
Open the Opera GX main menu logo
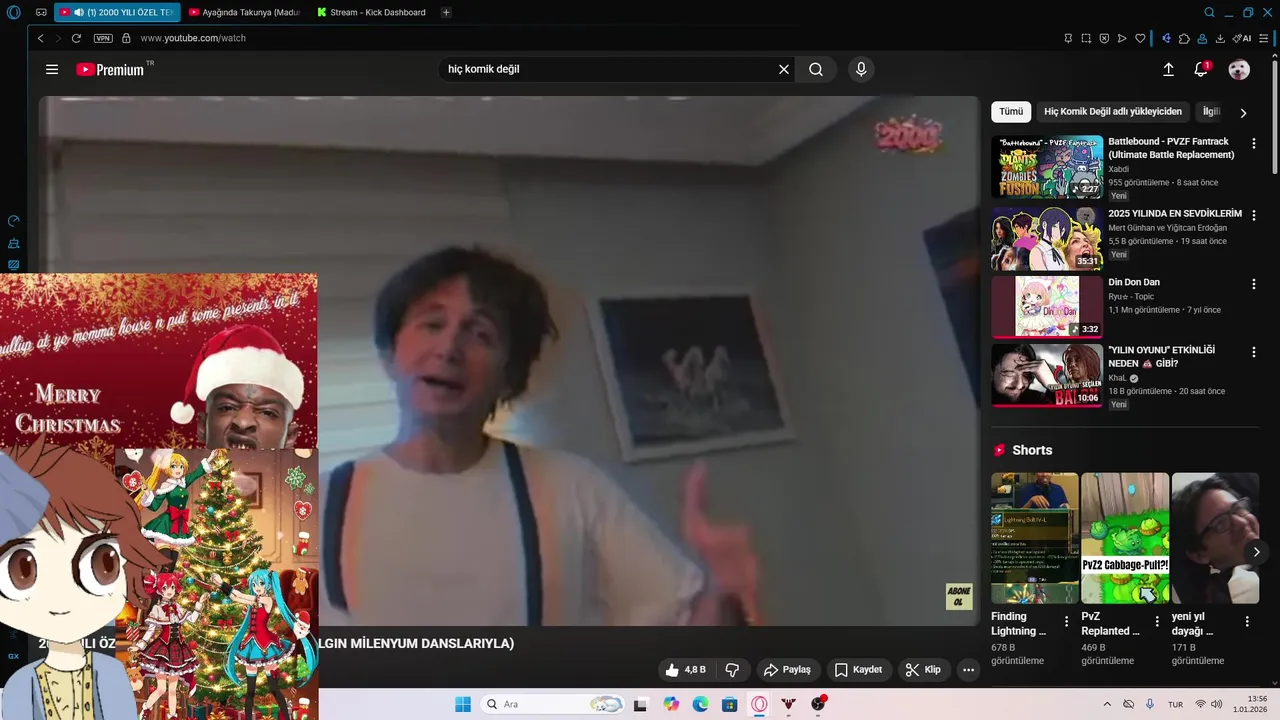13,13
